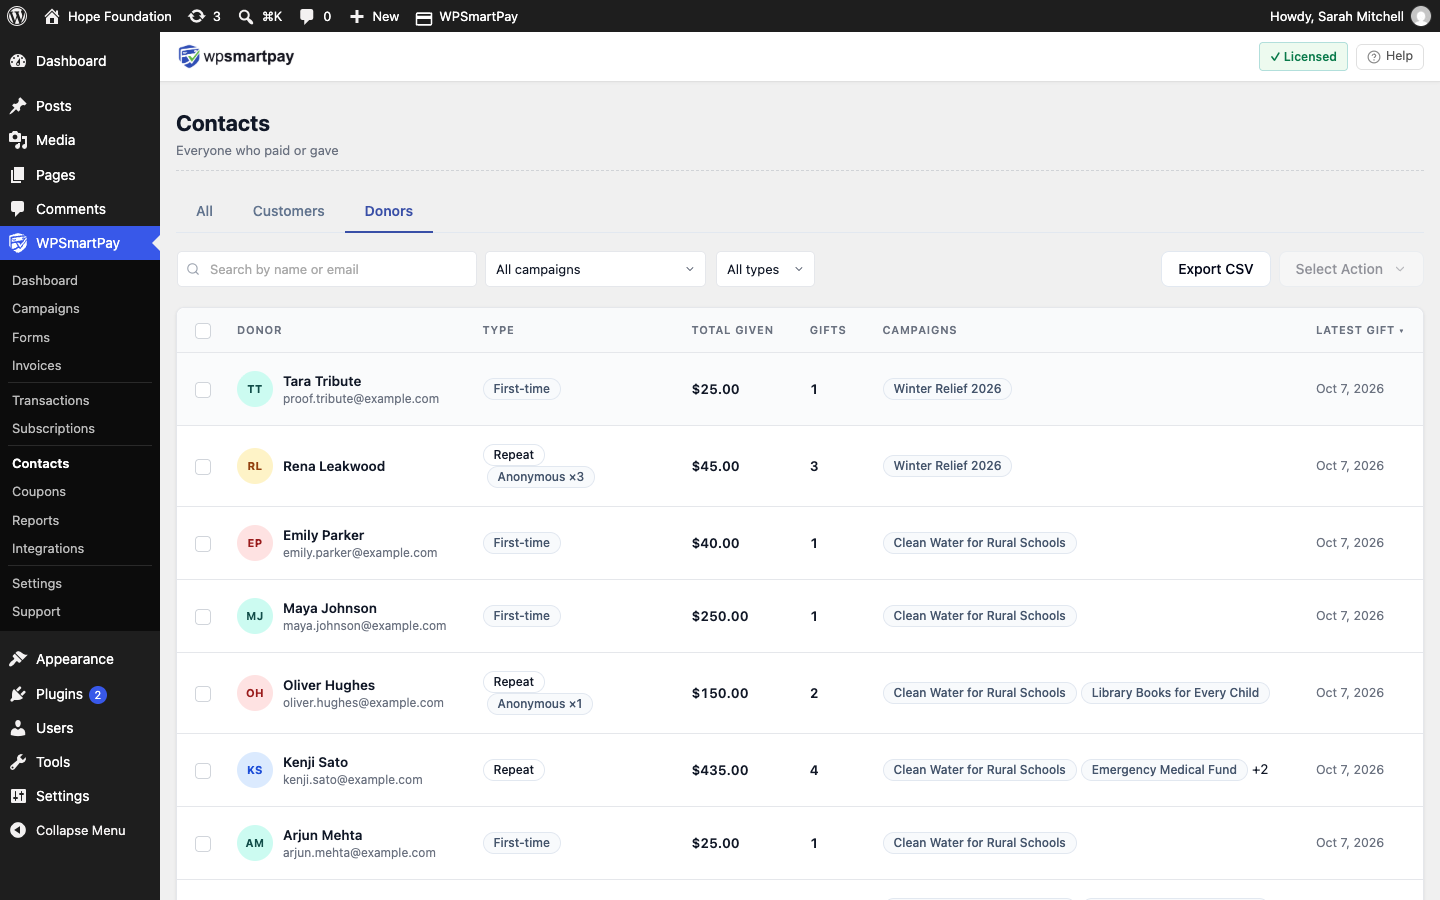Open the search icon with ⌘K
The image size is (1440, 900).
245,16
